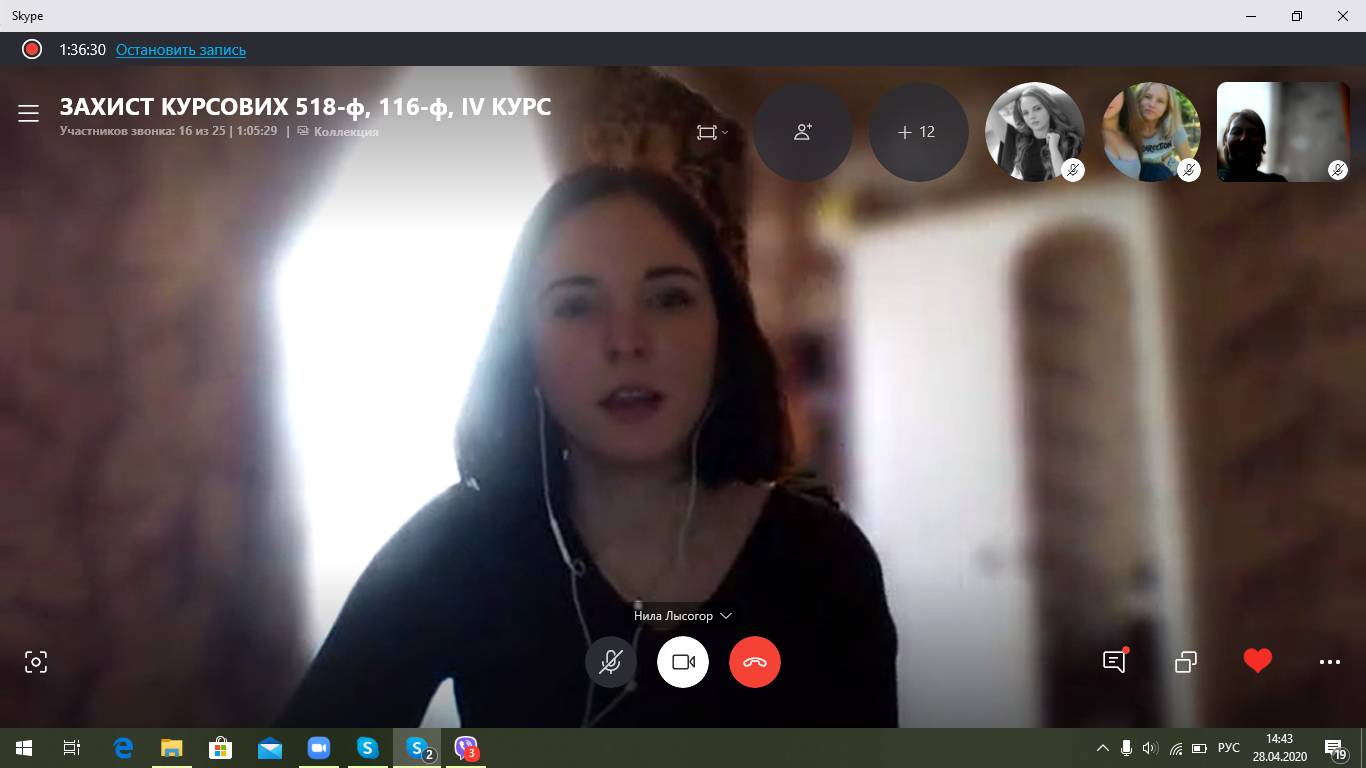Image resolution: width=1366 pixels, height=768 pixels.
Task: Show hidden system tray icons
Action: (x=1103, y=748)
